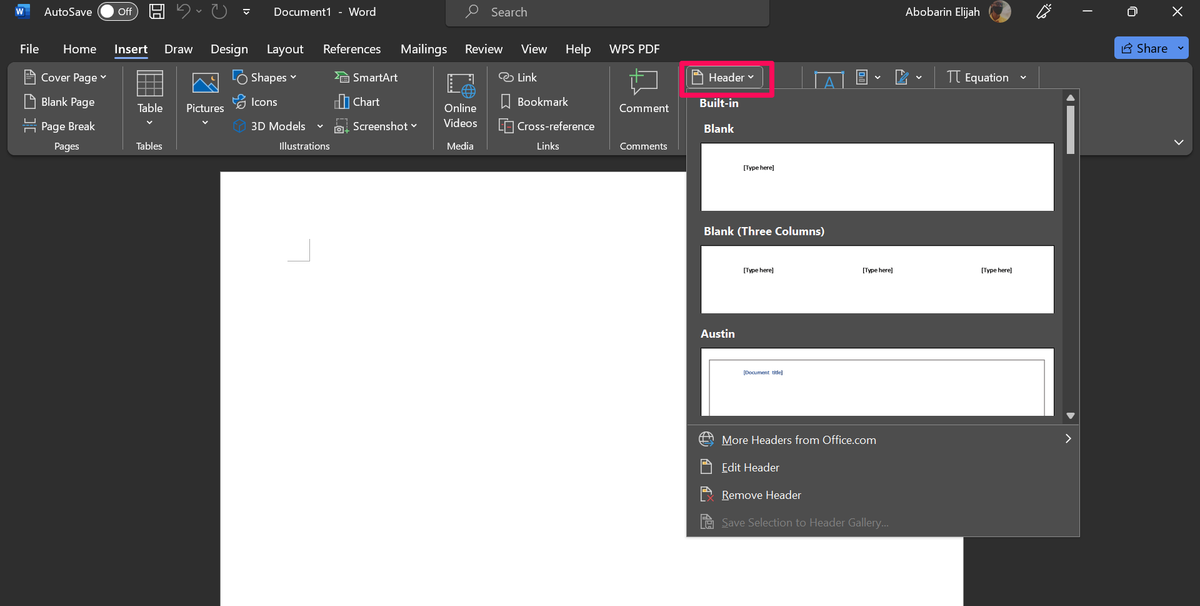
Task: Switch to the Review tab
Action: click(484, 49)
